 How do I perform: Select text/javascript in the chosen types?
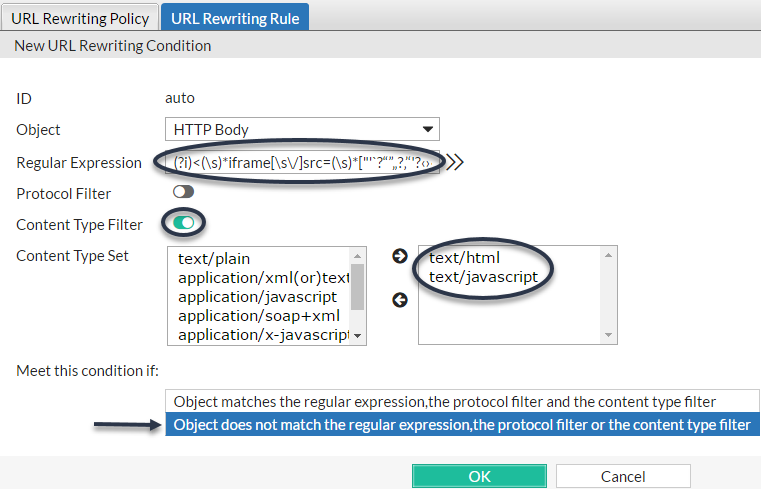pos(483,277)
